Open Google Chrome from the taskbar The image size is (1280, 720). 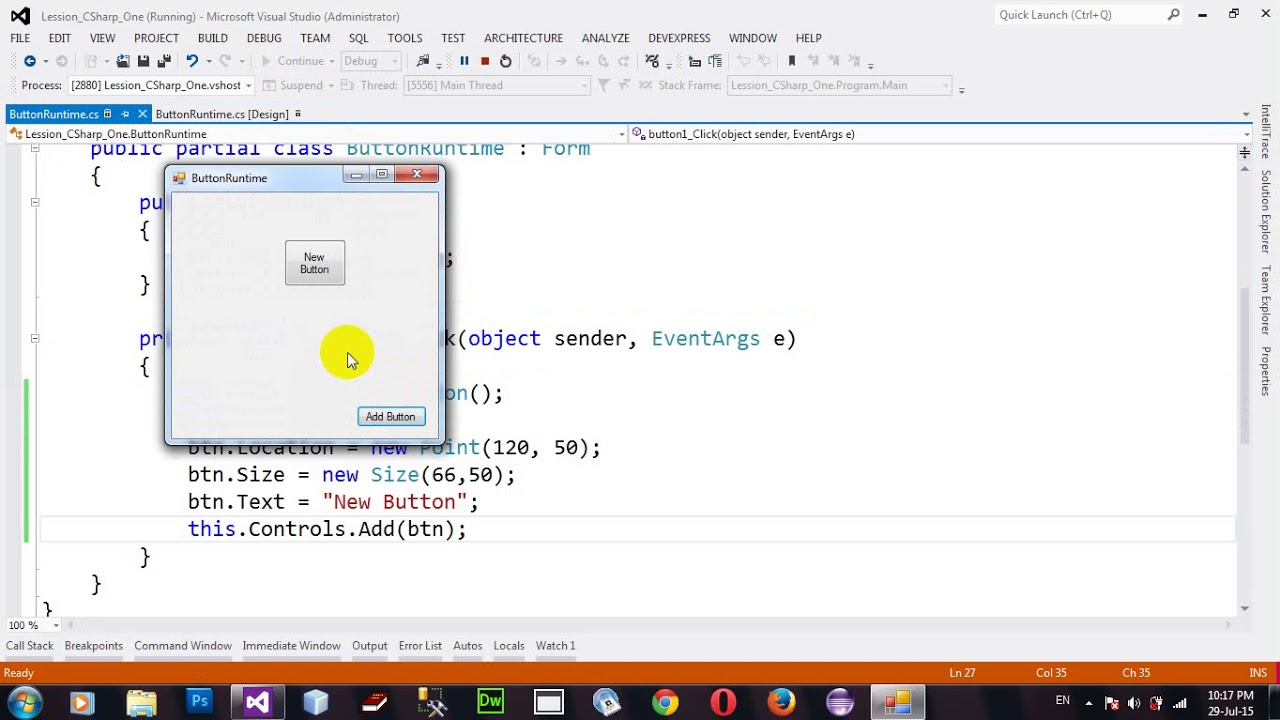tap(665, 702)
